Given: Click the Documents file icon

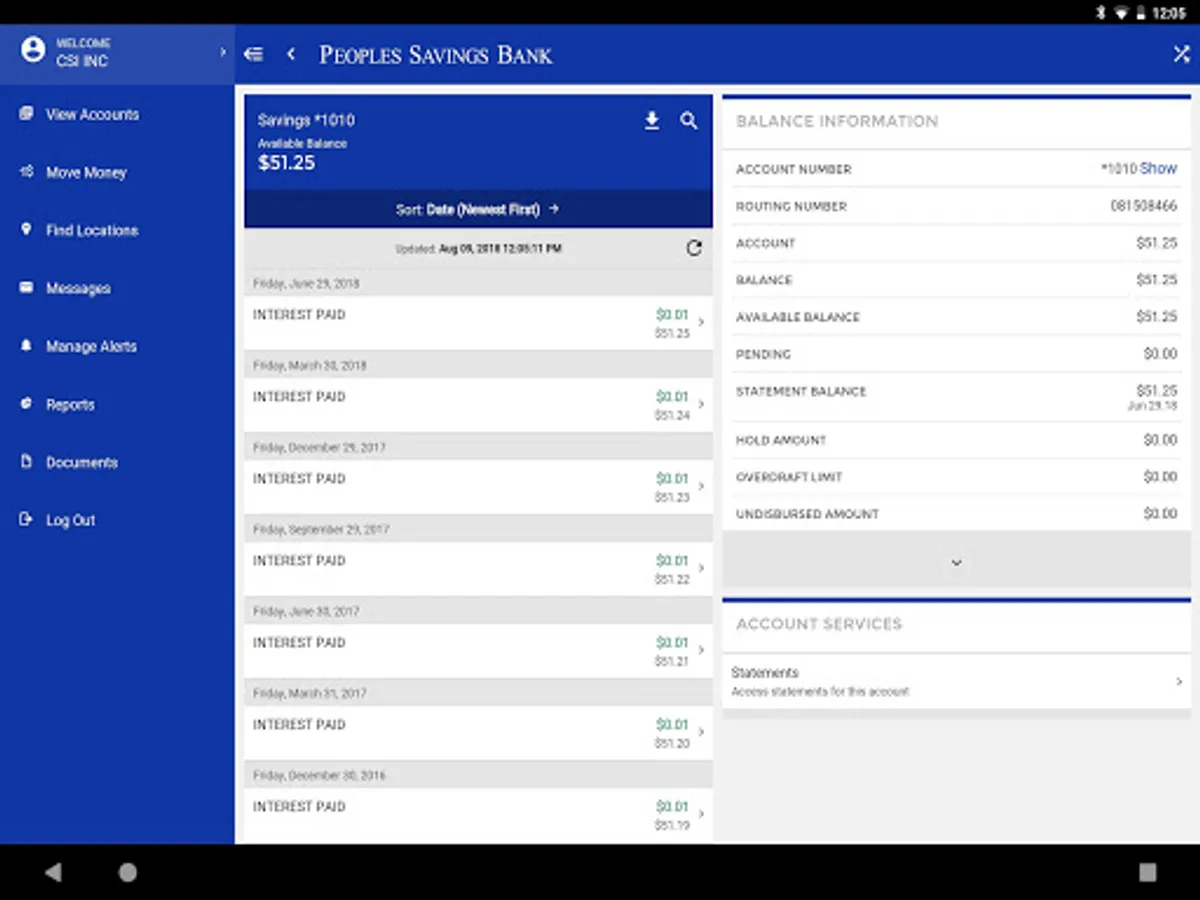Looking at the screenshot, I should [26, 462].
